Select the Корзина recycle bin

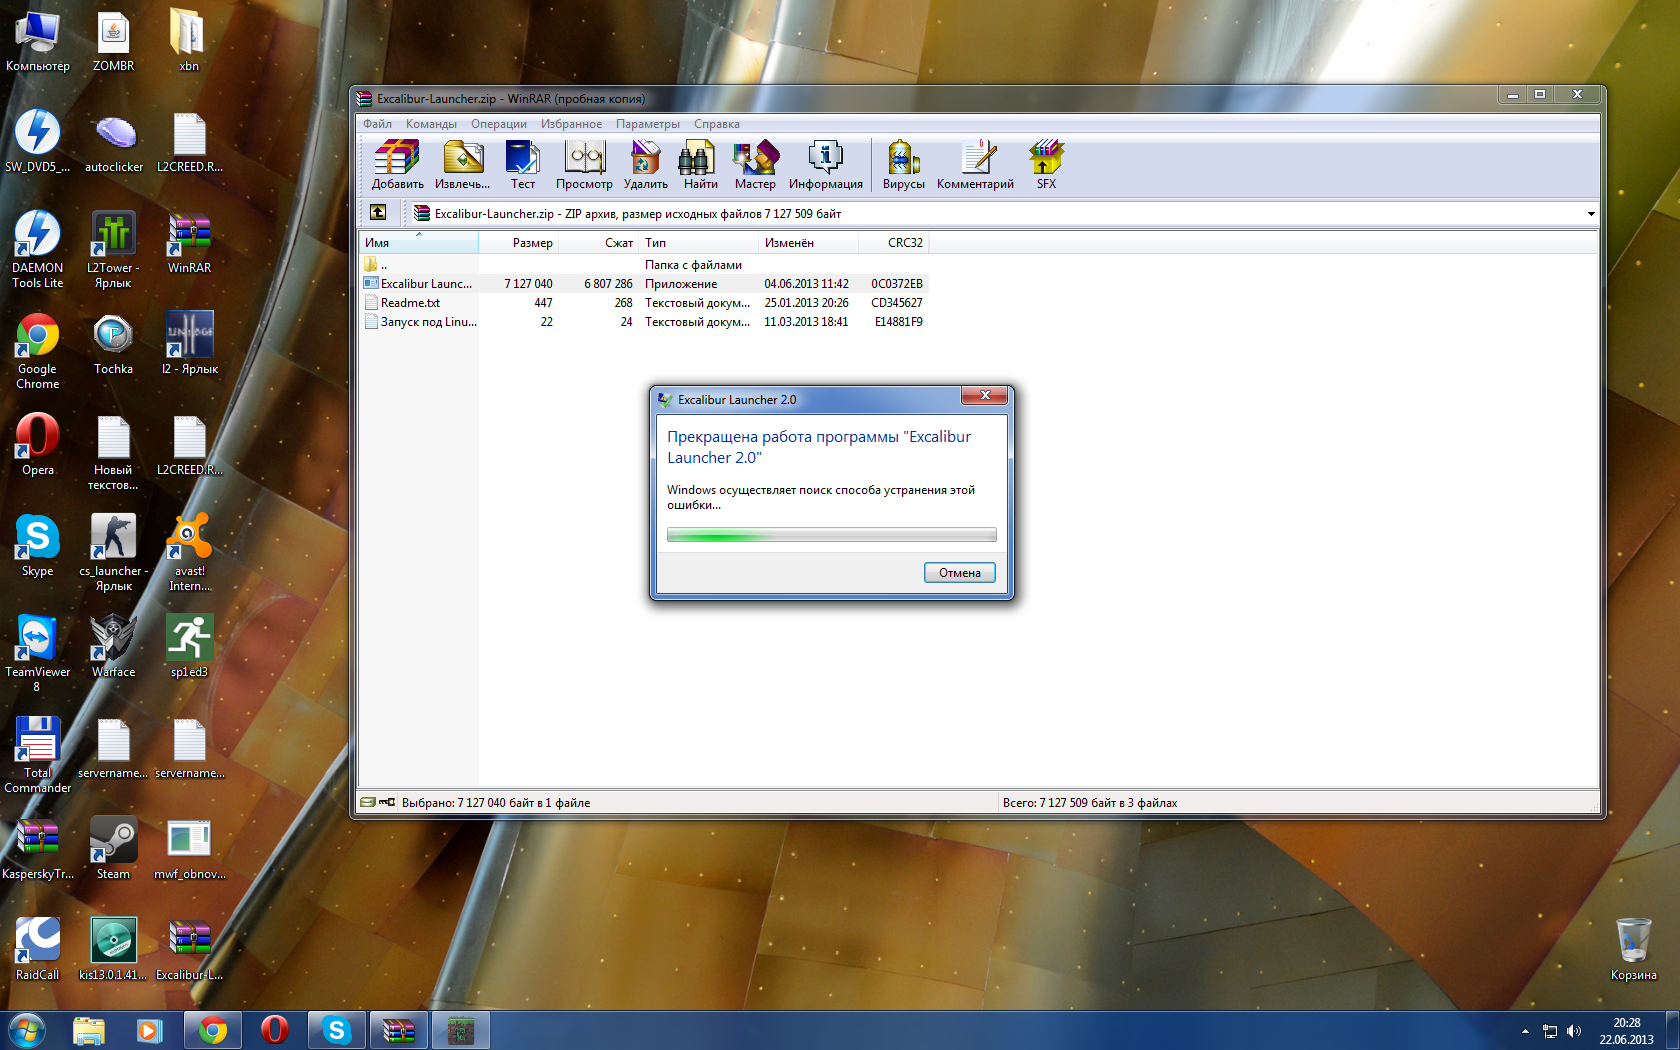pos(1633,949)
